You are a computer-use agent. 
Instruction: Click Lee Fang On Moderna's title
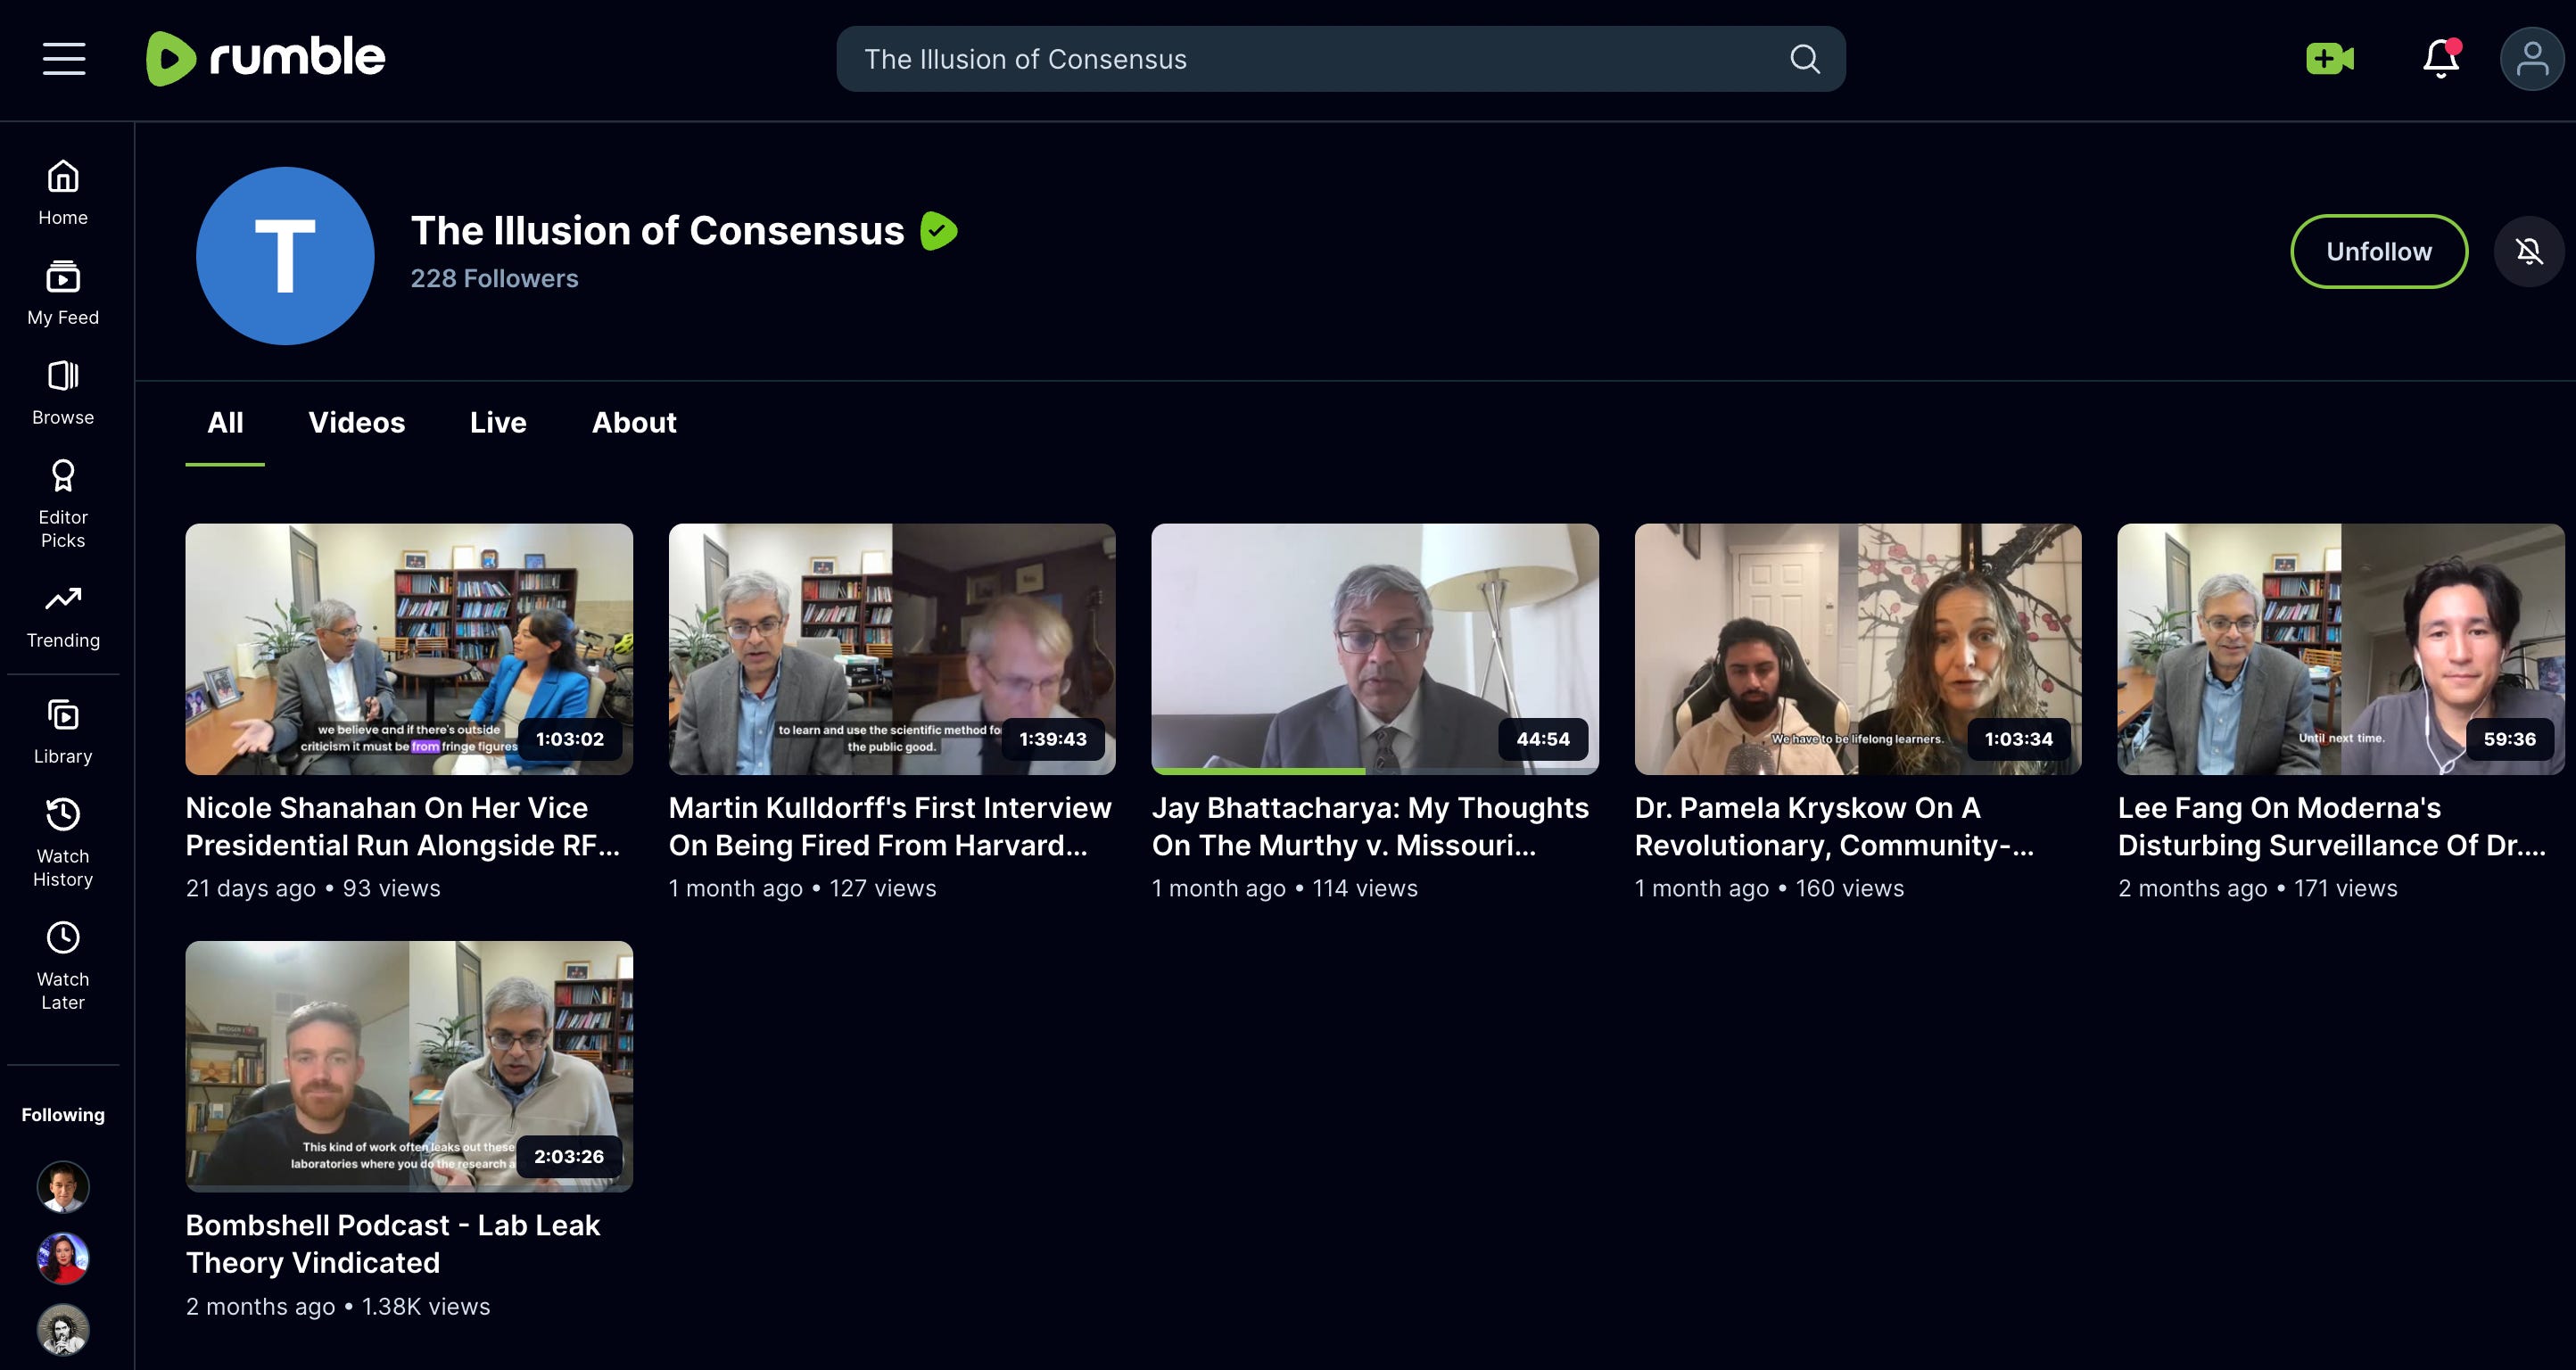pos(2332,826)
